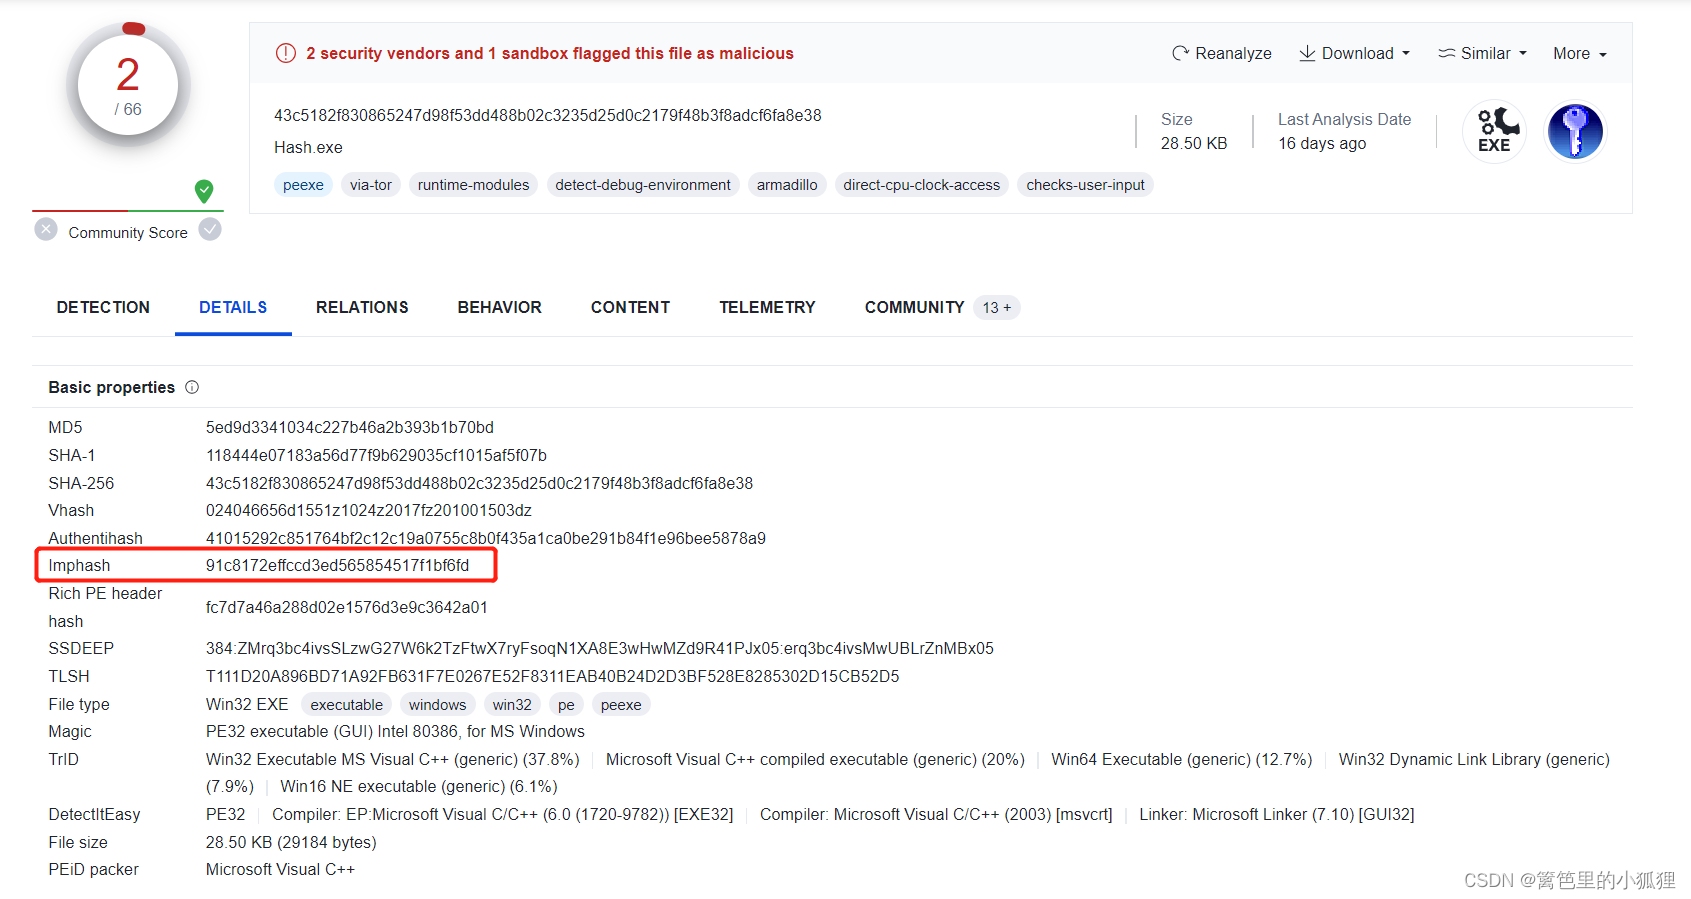
Task: Click the red malicious alert icon
Action: click(286, 53)
